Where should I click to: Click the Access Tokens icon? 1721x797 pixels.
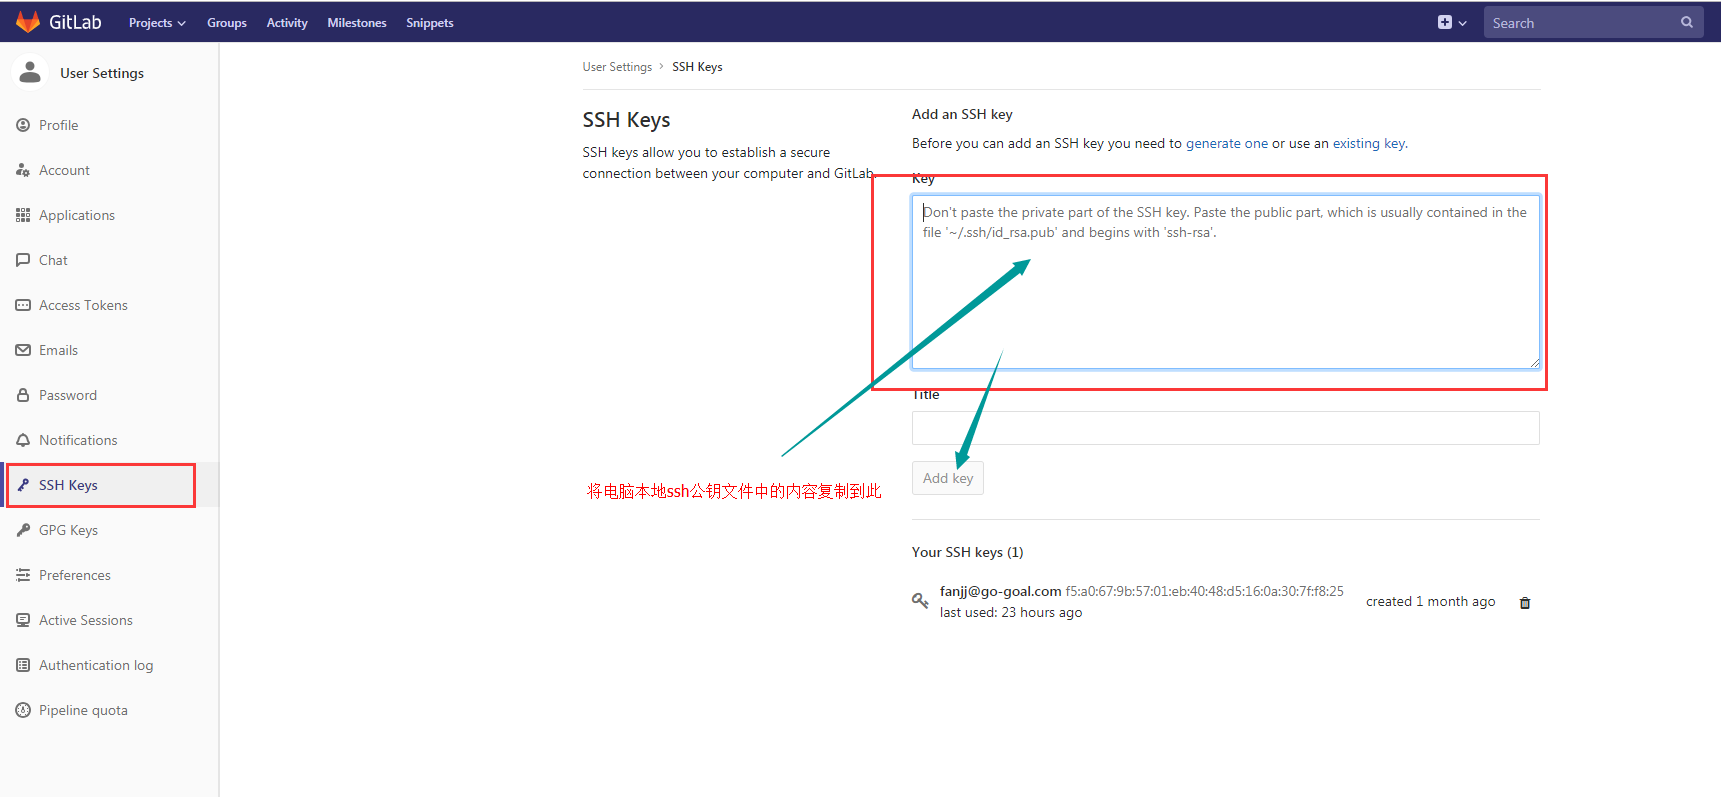coord(23,305)
